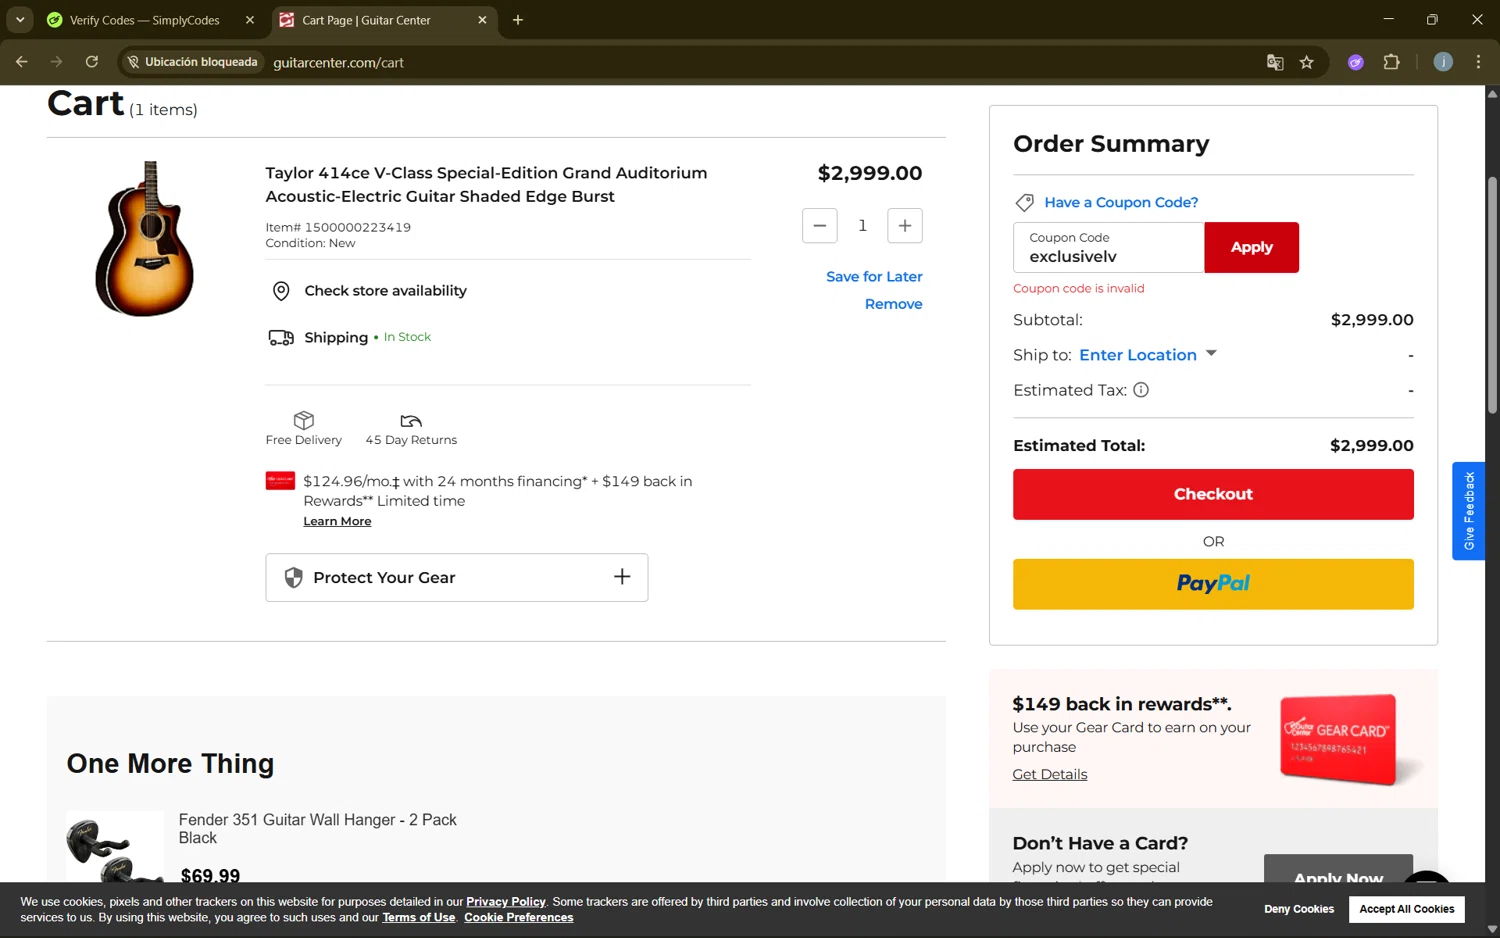Screen dimensions: 1500x938
Task: Click the 45 Day Returns icon
Action: [x=411, y=421]
